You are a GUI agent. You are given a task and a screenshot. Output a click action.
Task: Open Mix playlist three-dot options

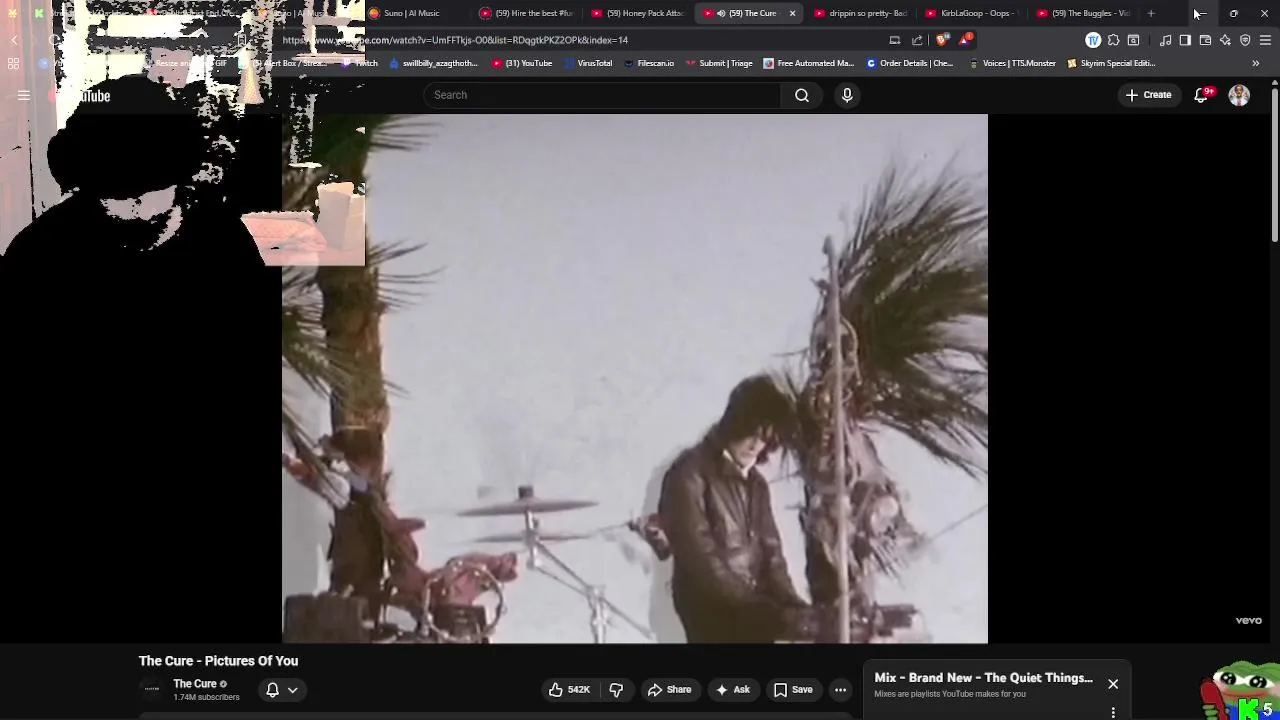(1113, 713)
